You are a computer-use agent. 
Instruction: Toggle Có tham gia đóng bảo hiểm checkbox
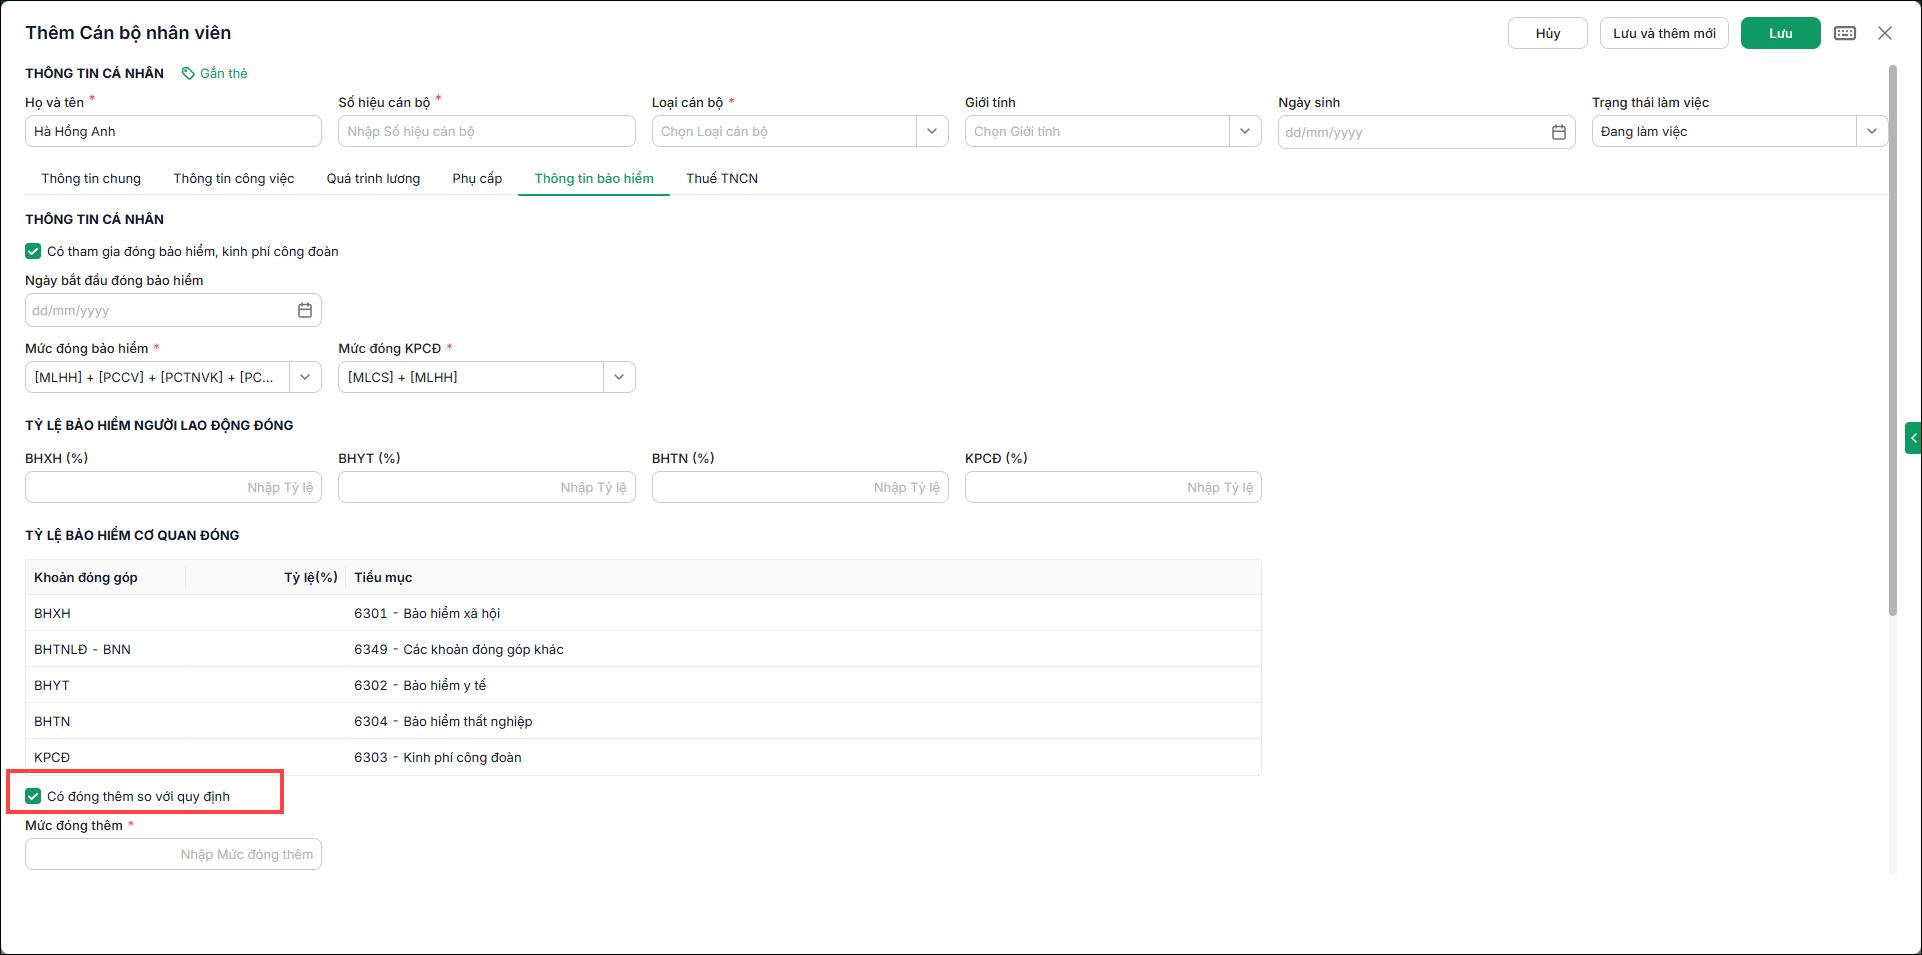click(x=33, y=251)
